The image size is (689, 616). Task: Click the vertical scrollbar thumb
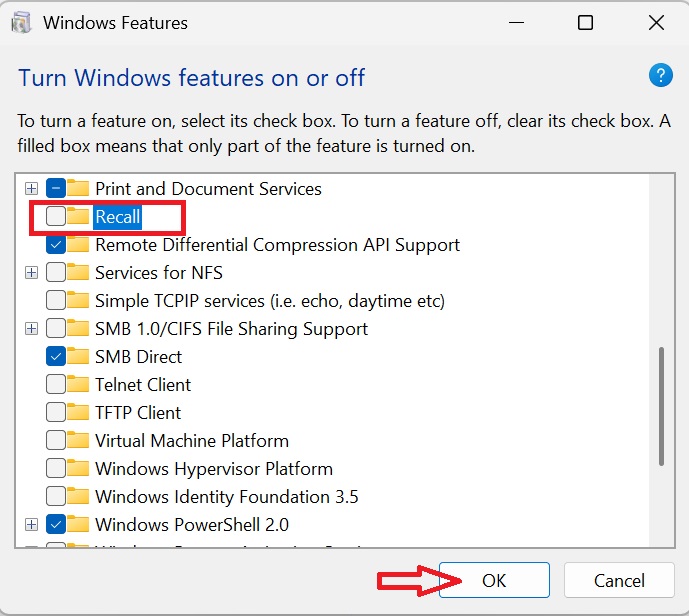pos(661,405)
